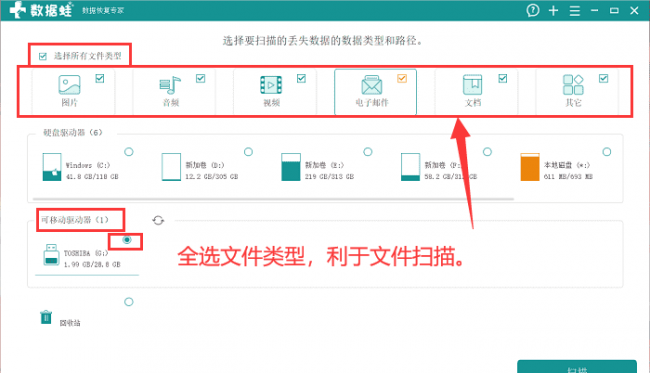Viewport: 650px width, 373px height.
Task: Toggle the select all file types checkbox
Action: click(43, 56)
